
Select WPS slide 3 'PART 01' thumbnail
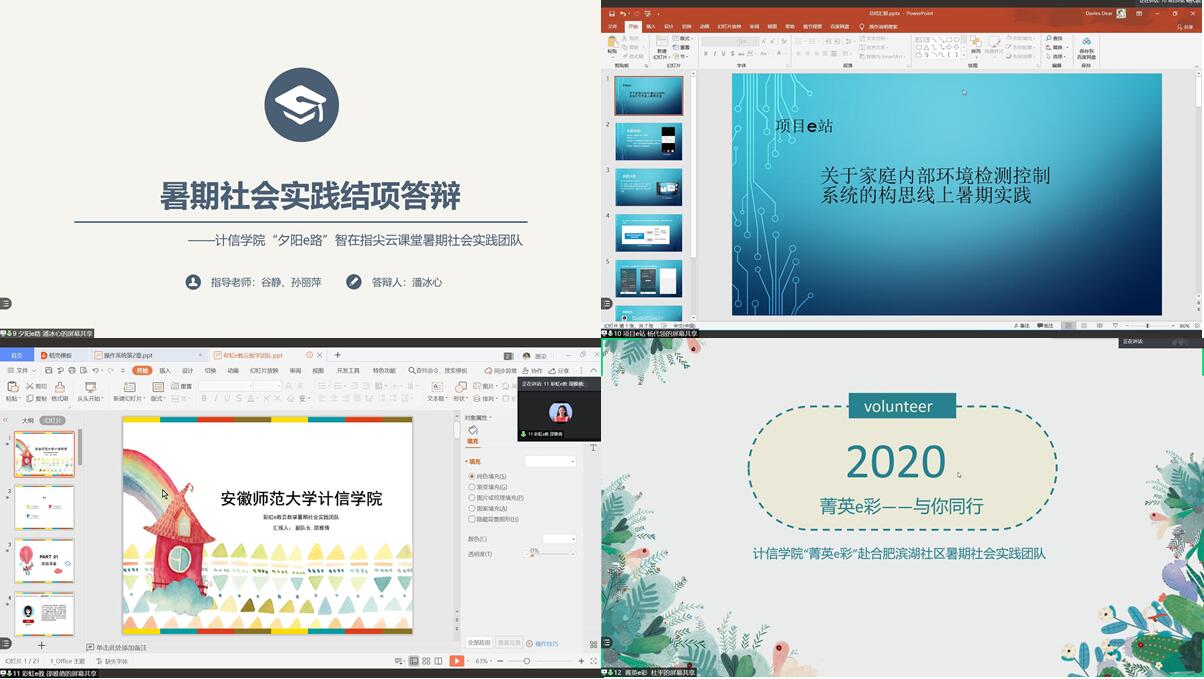coord(44,561)
